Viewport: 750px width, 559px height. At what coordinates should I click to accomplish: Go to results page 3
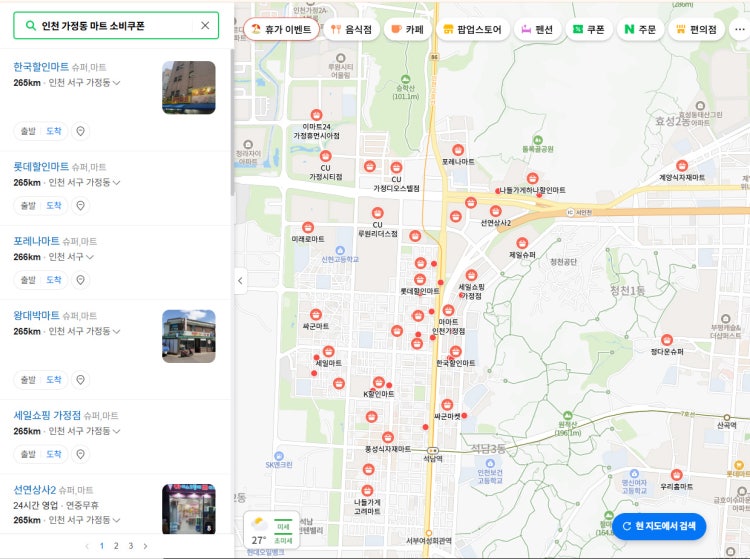tap(131, 546)
